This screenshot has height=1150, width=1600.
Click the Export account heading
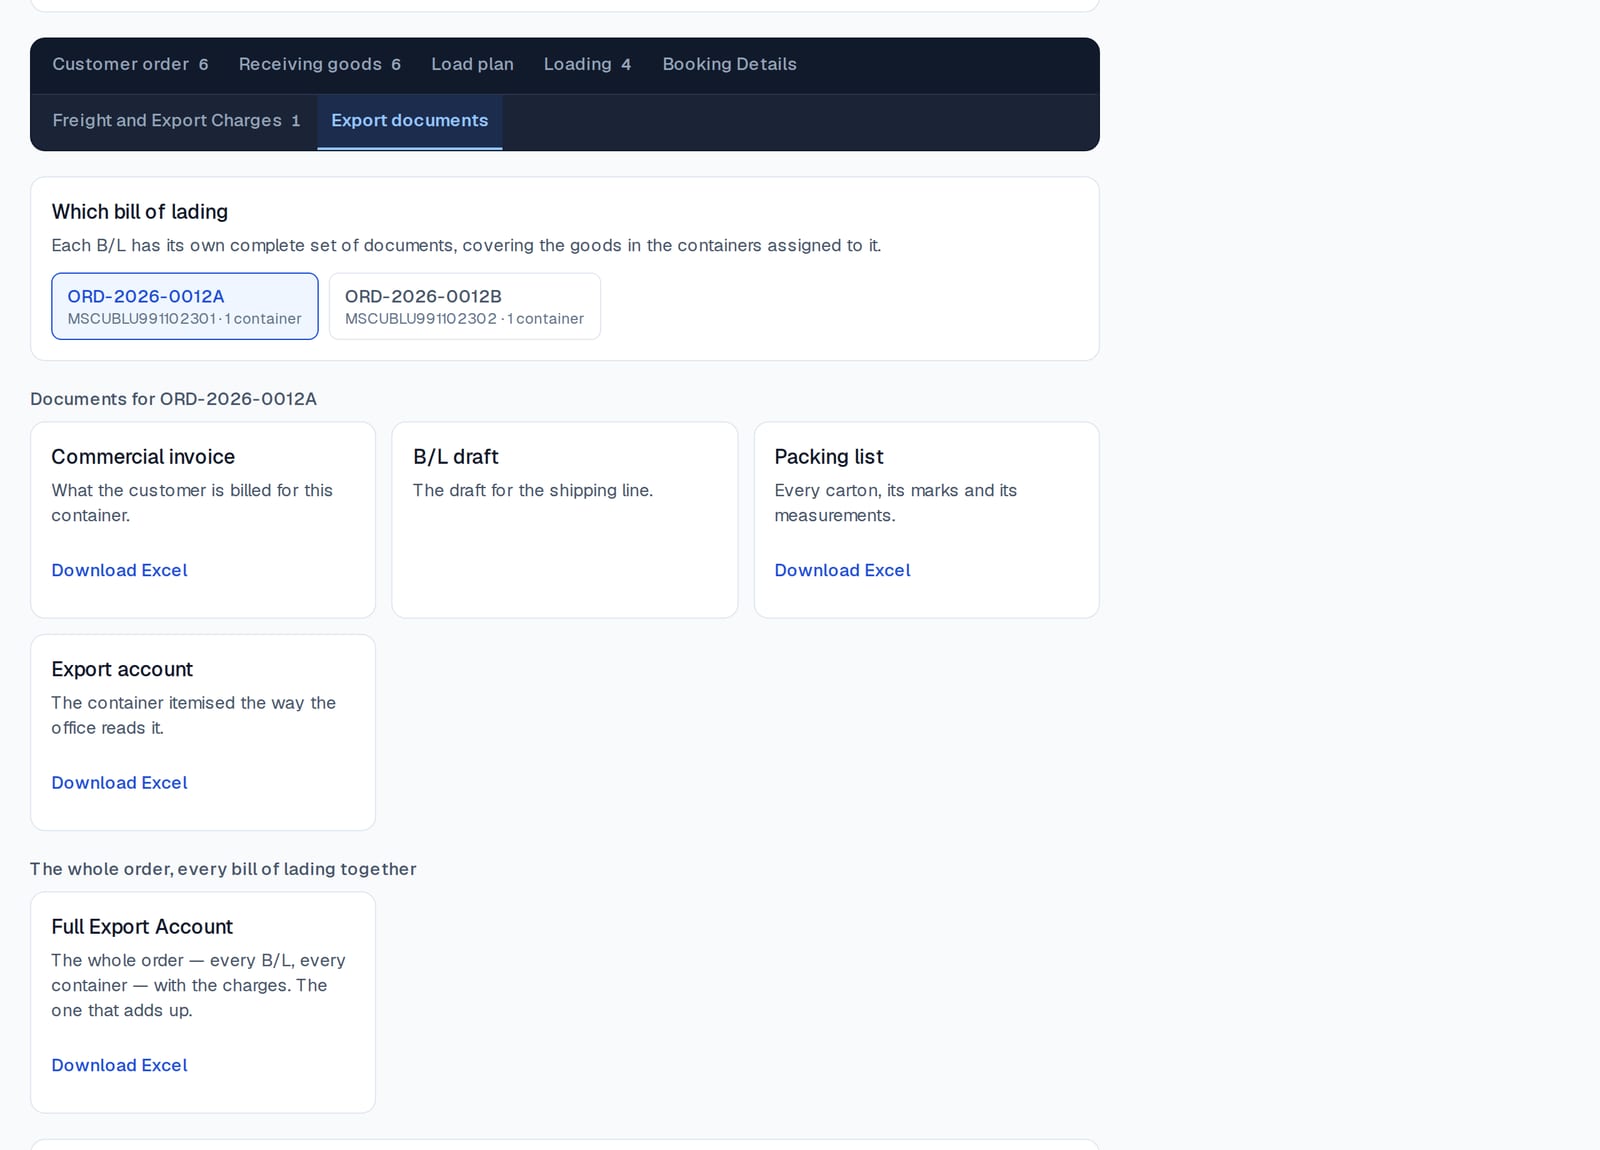click(122, 670)
